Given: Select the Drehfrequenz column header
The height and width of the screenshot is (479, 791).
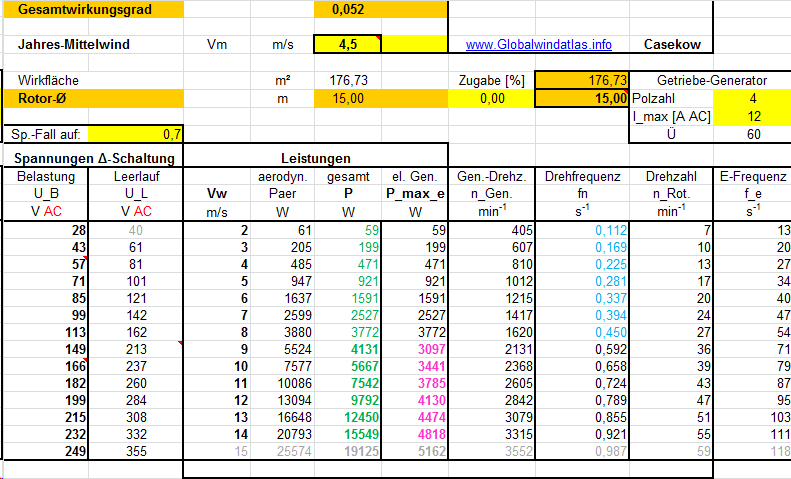Looking at the screenshot, I should point(582,176).
